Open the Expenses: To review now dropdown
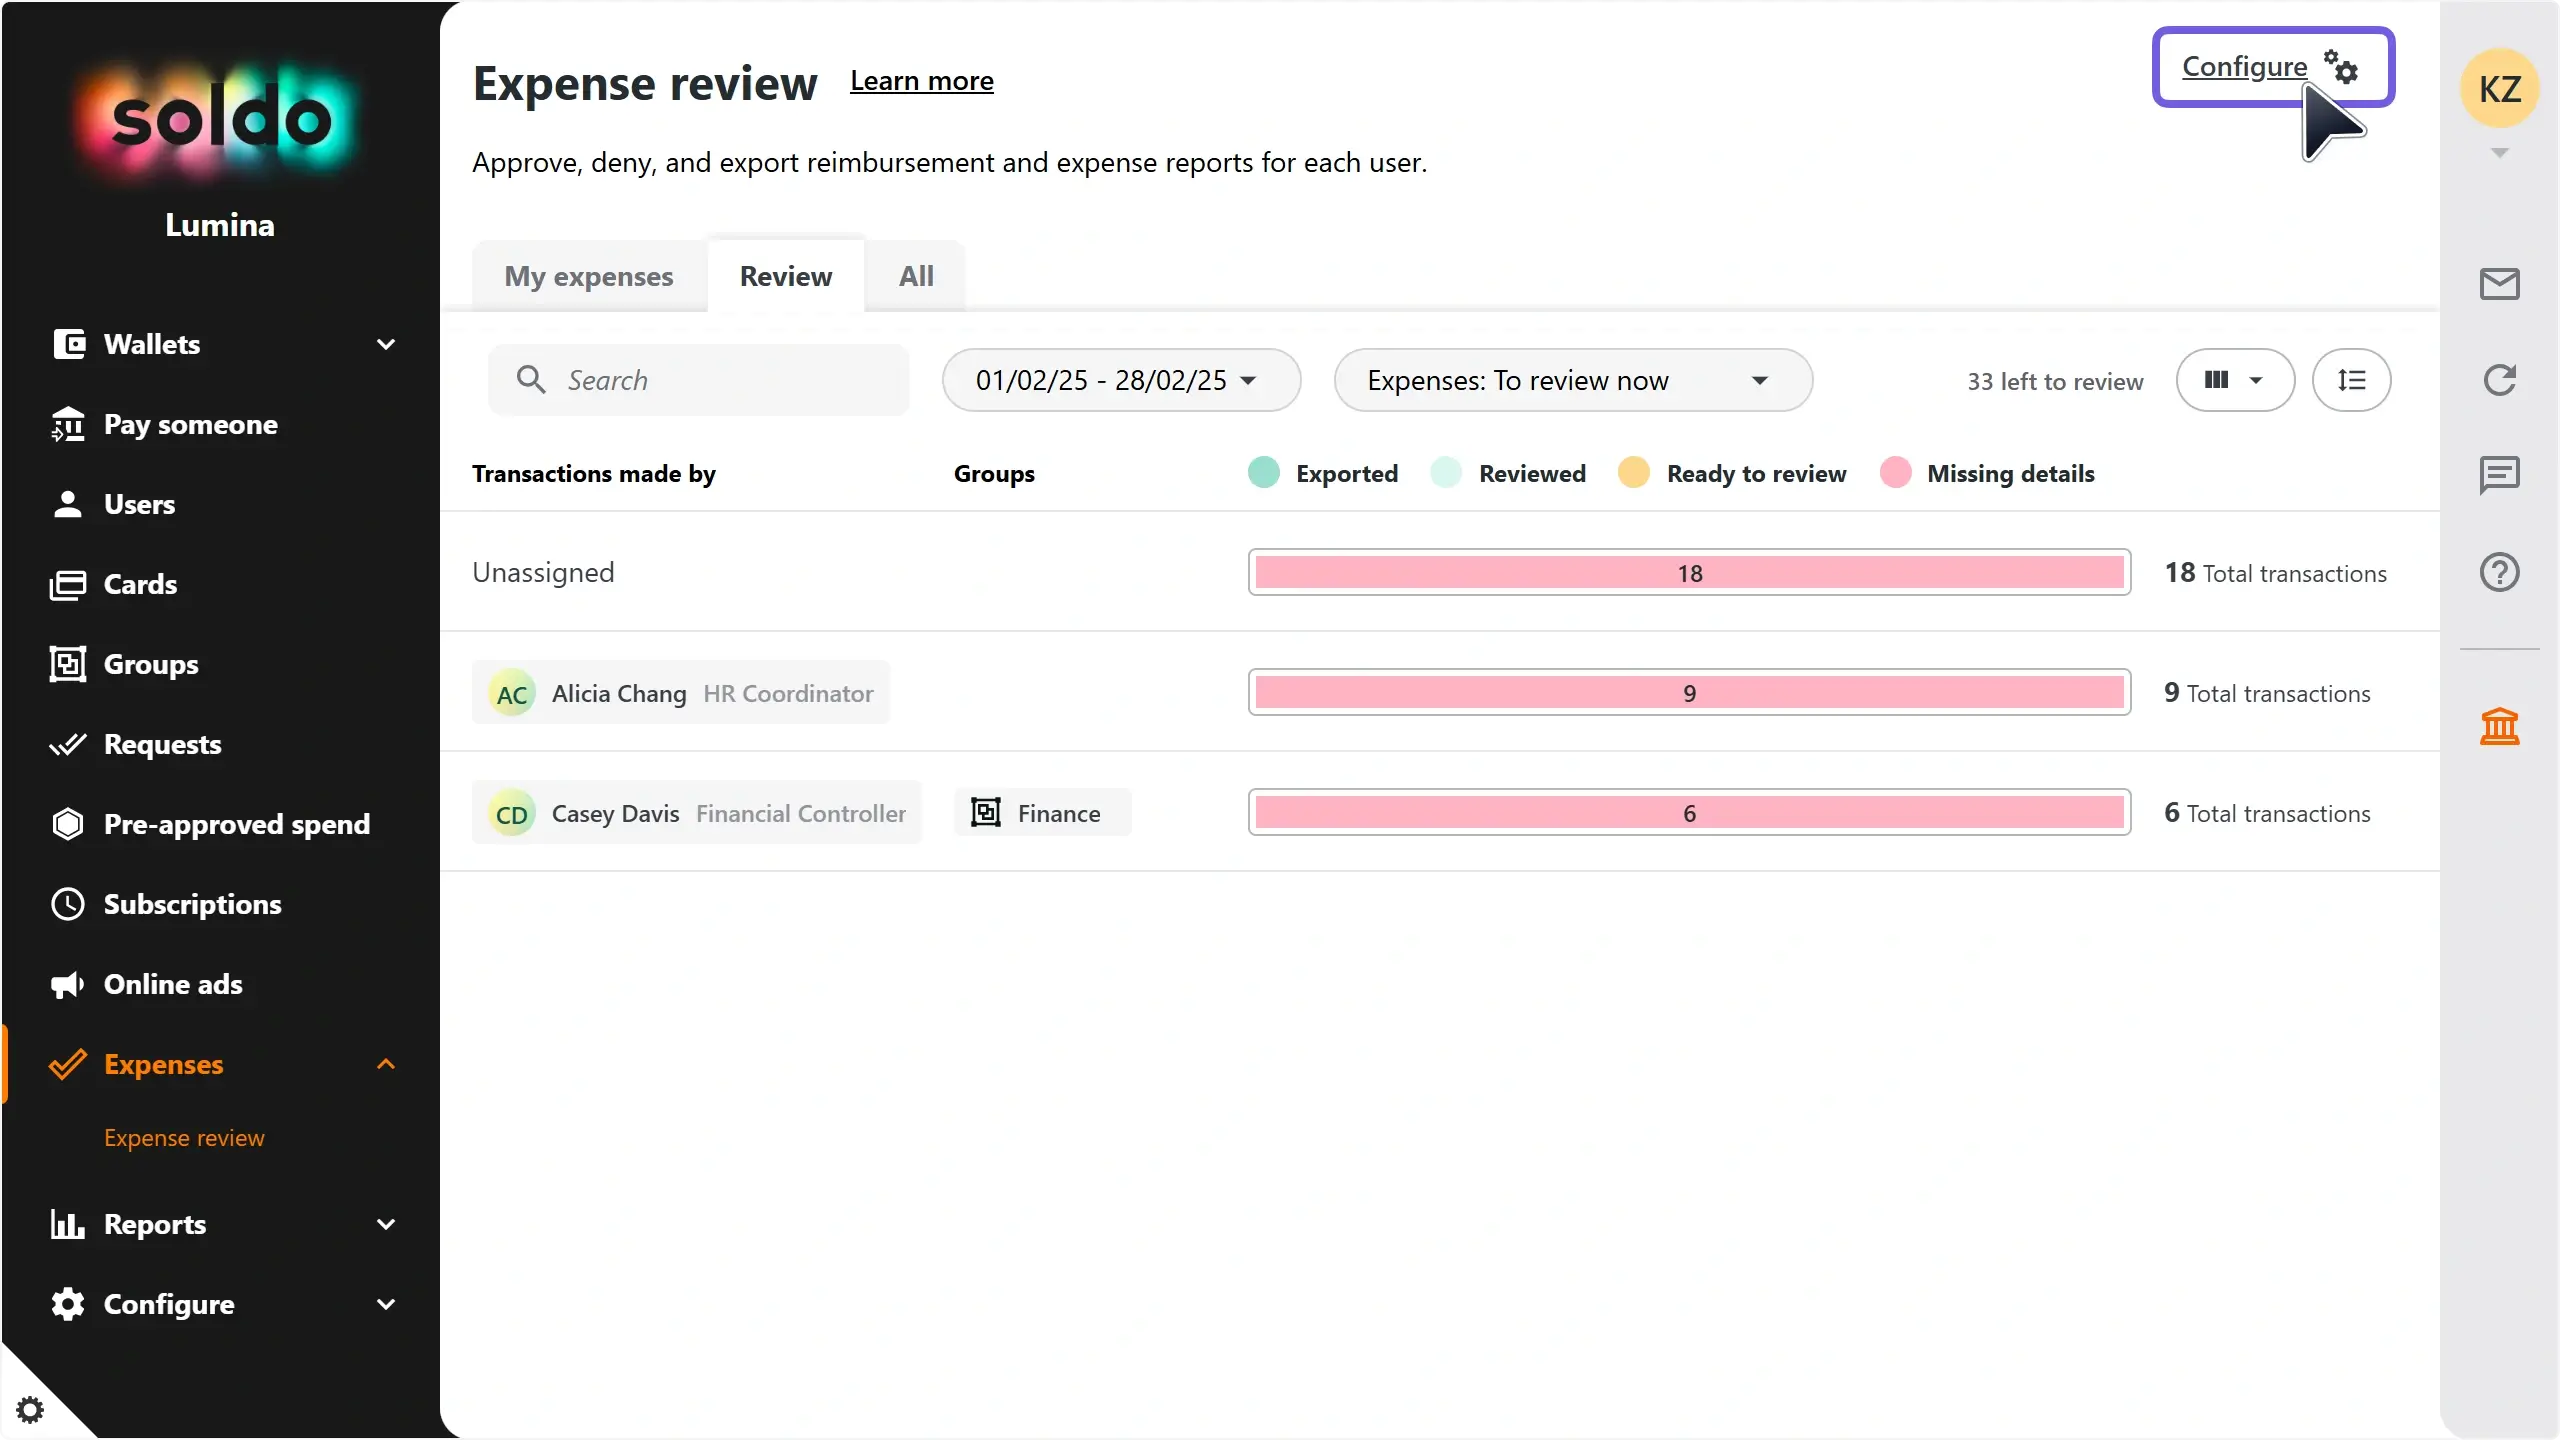2560x1440 pixels. point(1573,380)
